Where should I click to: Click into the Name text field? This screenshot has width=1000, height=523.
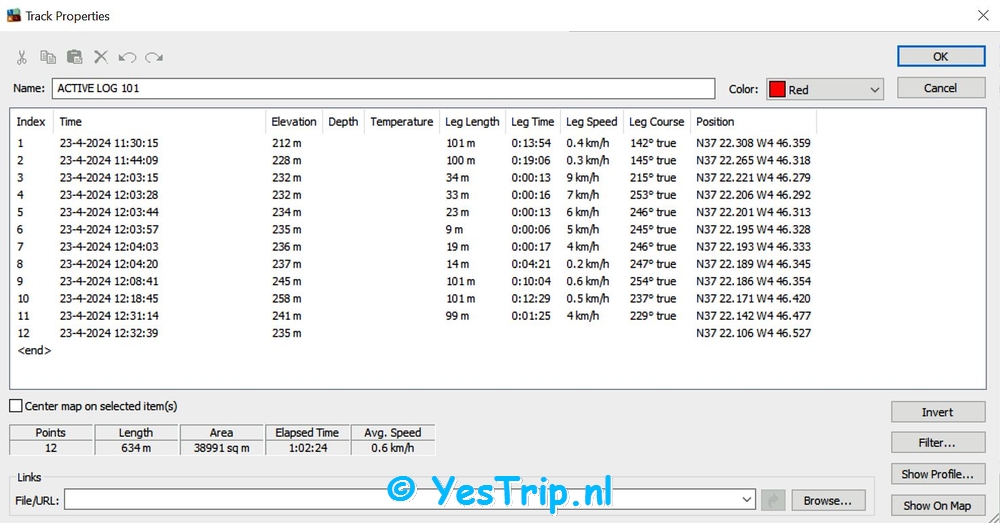tap(383, 89)
